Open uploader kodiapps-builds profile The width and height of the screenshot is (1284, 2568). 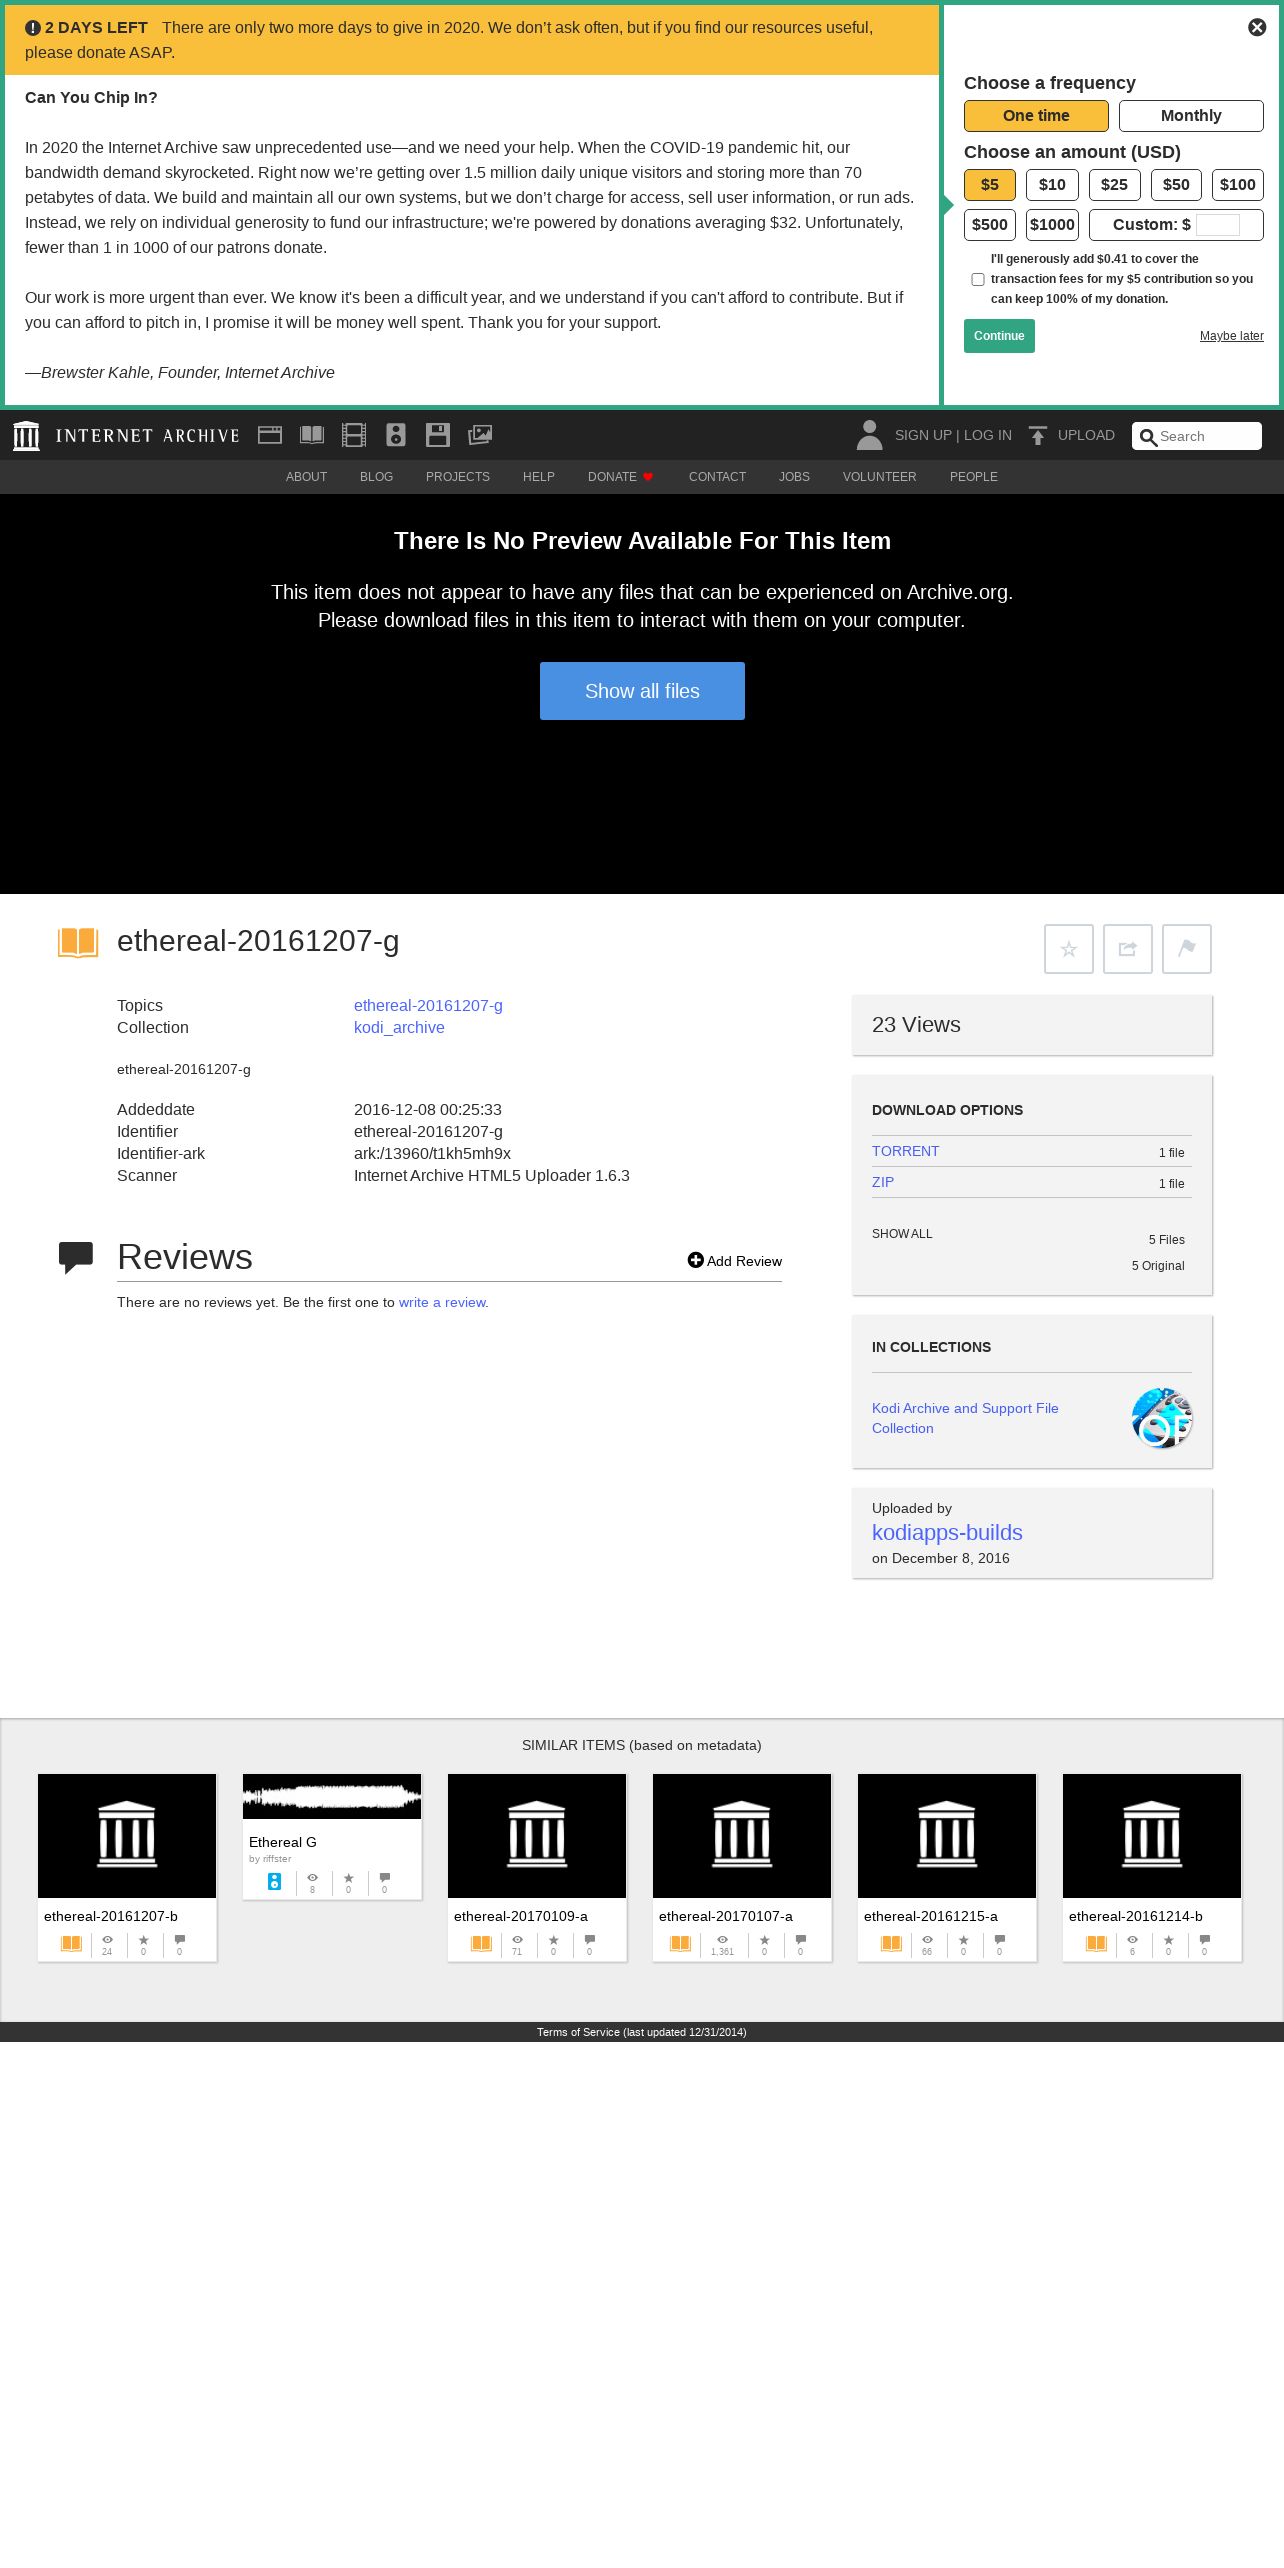coord(947,1532)
